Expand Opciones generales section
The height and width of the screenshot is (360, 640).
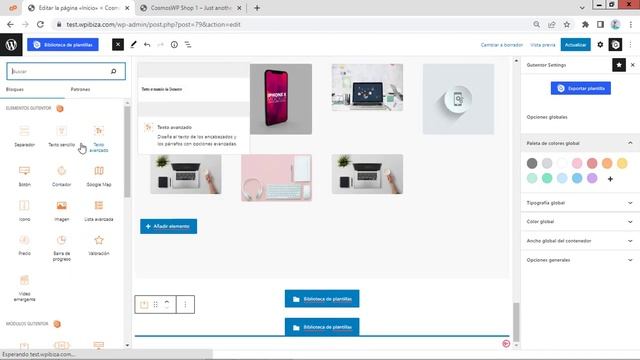[579, 260]
